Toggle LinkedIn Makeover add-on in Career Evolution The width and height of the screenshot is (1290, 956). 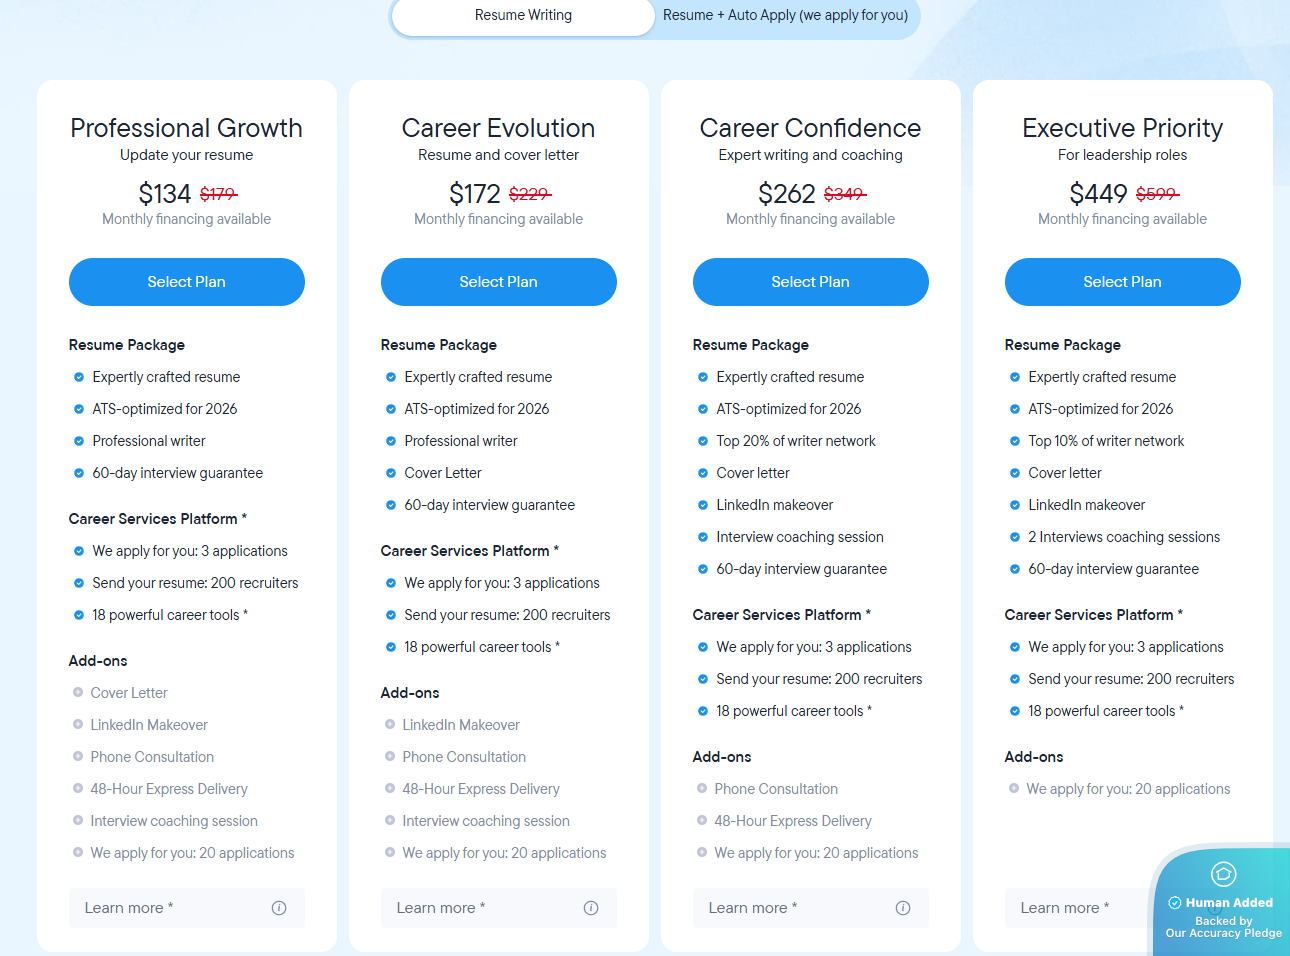tap(390, 725)
